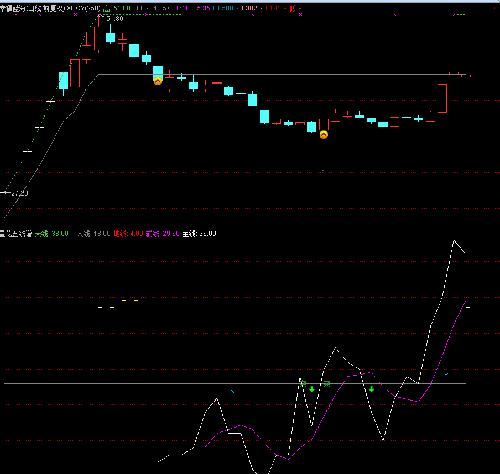The height and width of the screenshot is (474, 500).
Task: Select the gray horizontal line in the sub-chart
Action: 235,383
